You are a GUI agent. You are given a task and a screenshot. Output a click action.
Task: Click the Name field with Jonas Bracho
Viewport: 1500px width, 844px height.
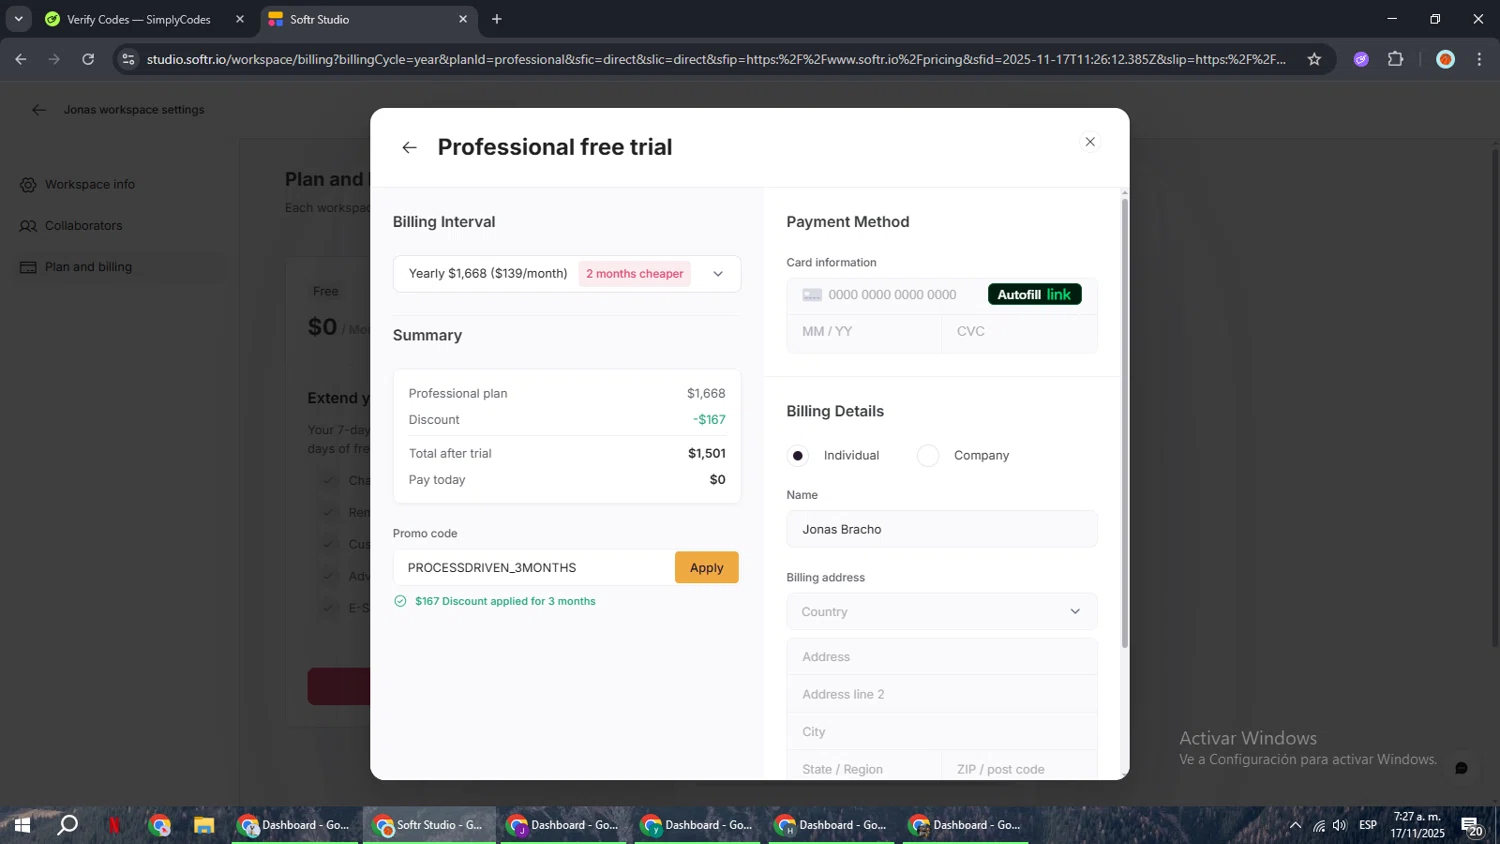click(942, 529)
